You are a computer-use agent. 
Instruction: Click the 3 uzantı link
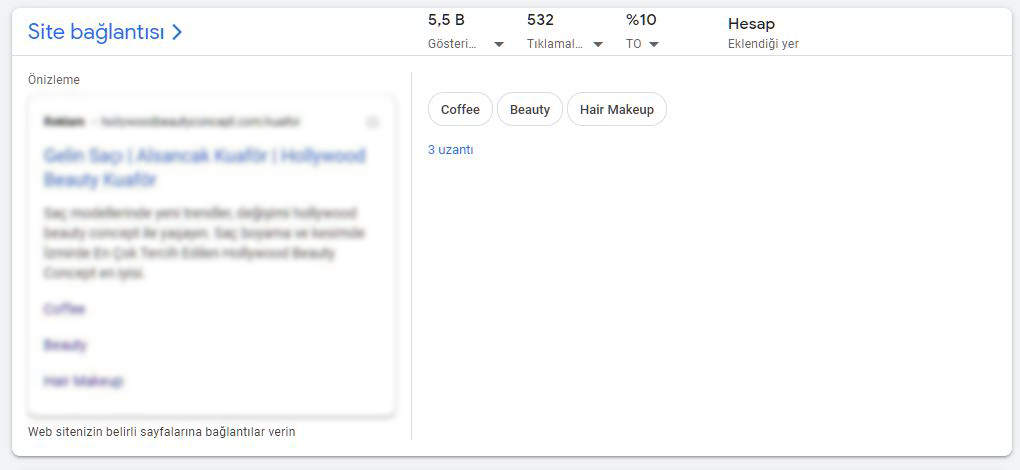450,150
